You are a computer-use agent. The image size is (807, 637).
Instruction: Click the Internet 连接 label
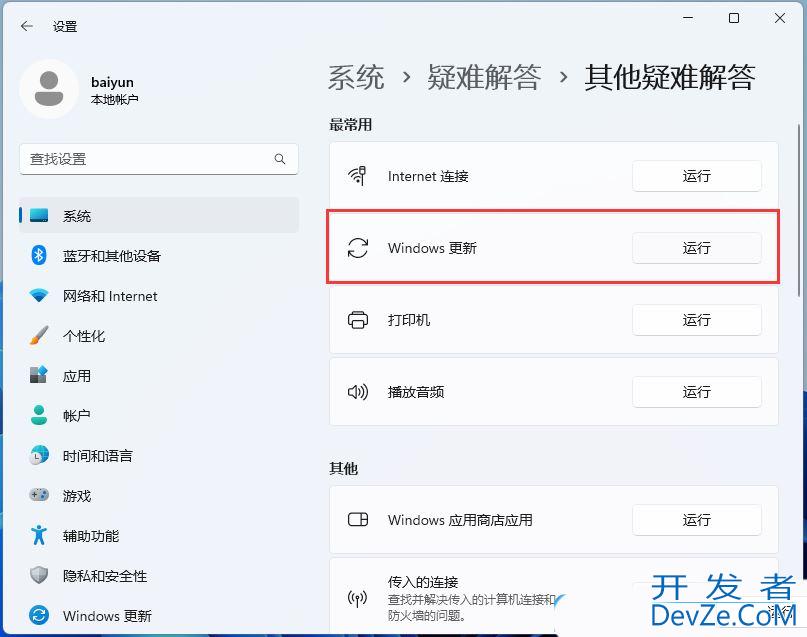click(428, 176)
